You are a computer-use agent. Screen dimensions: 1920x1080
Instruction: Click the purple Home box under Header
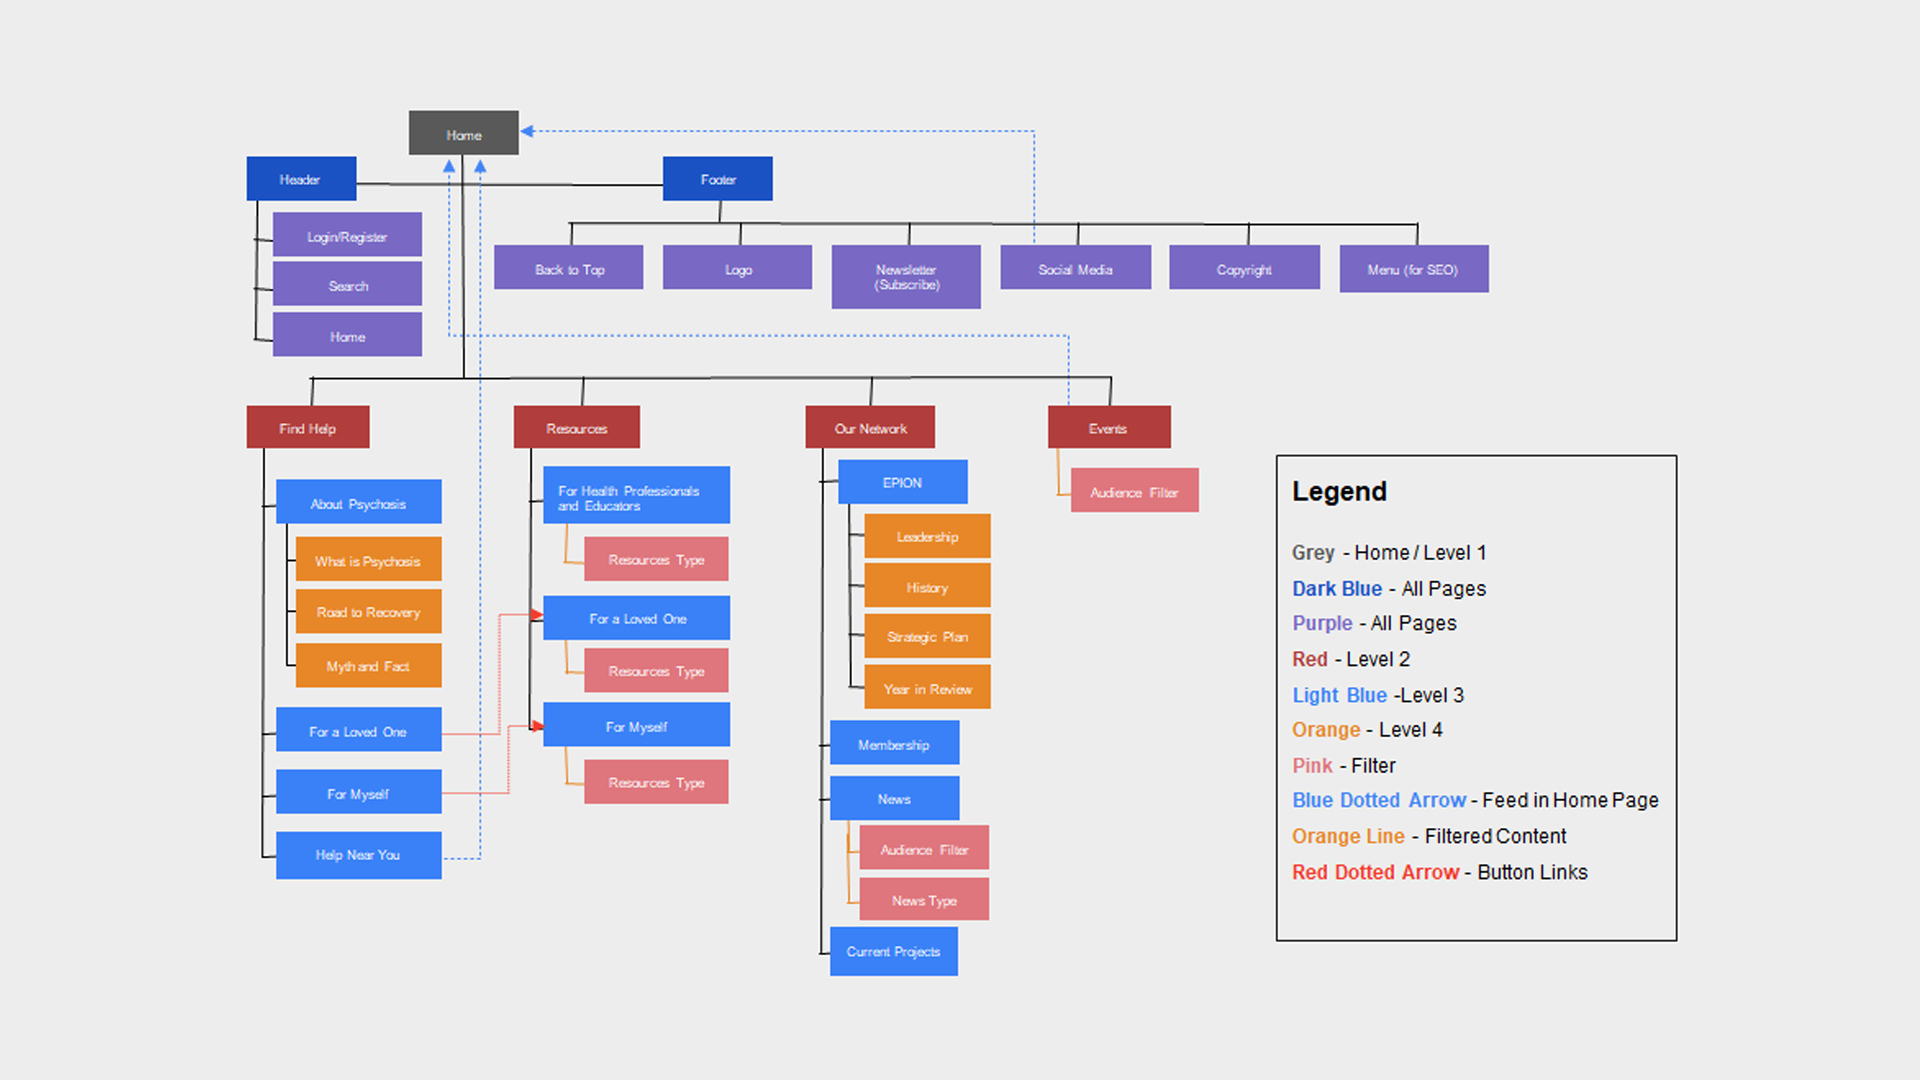(x=347, y=335)
